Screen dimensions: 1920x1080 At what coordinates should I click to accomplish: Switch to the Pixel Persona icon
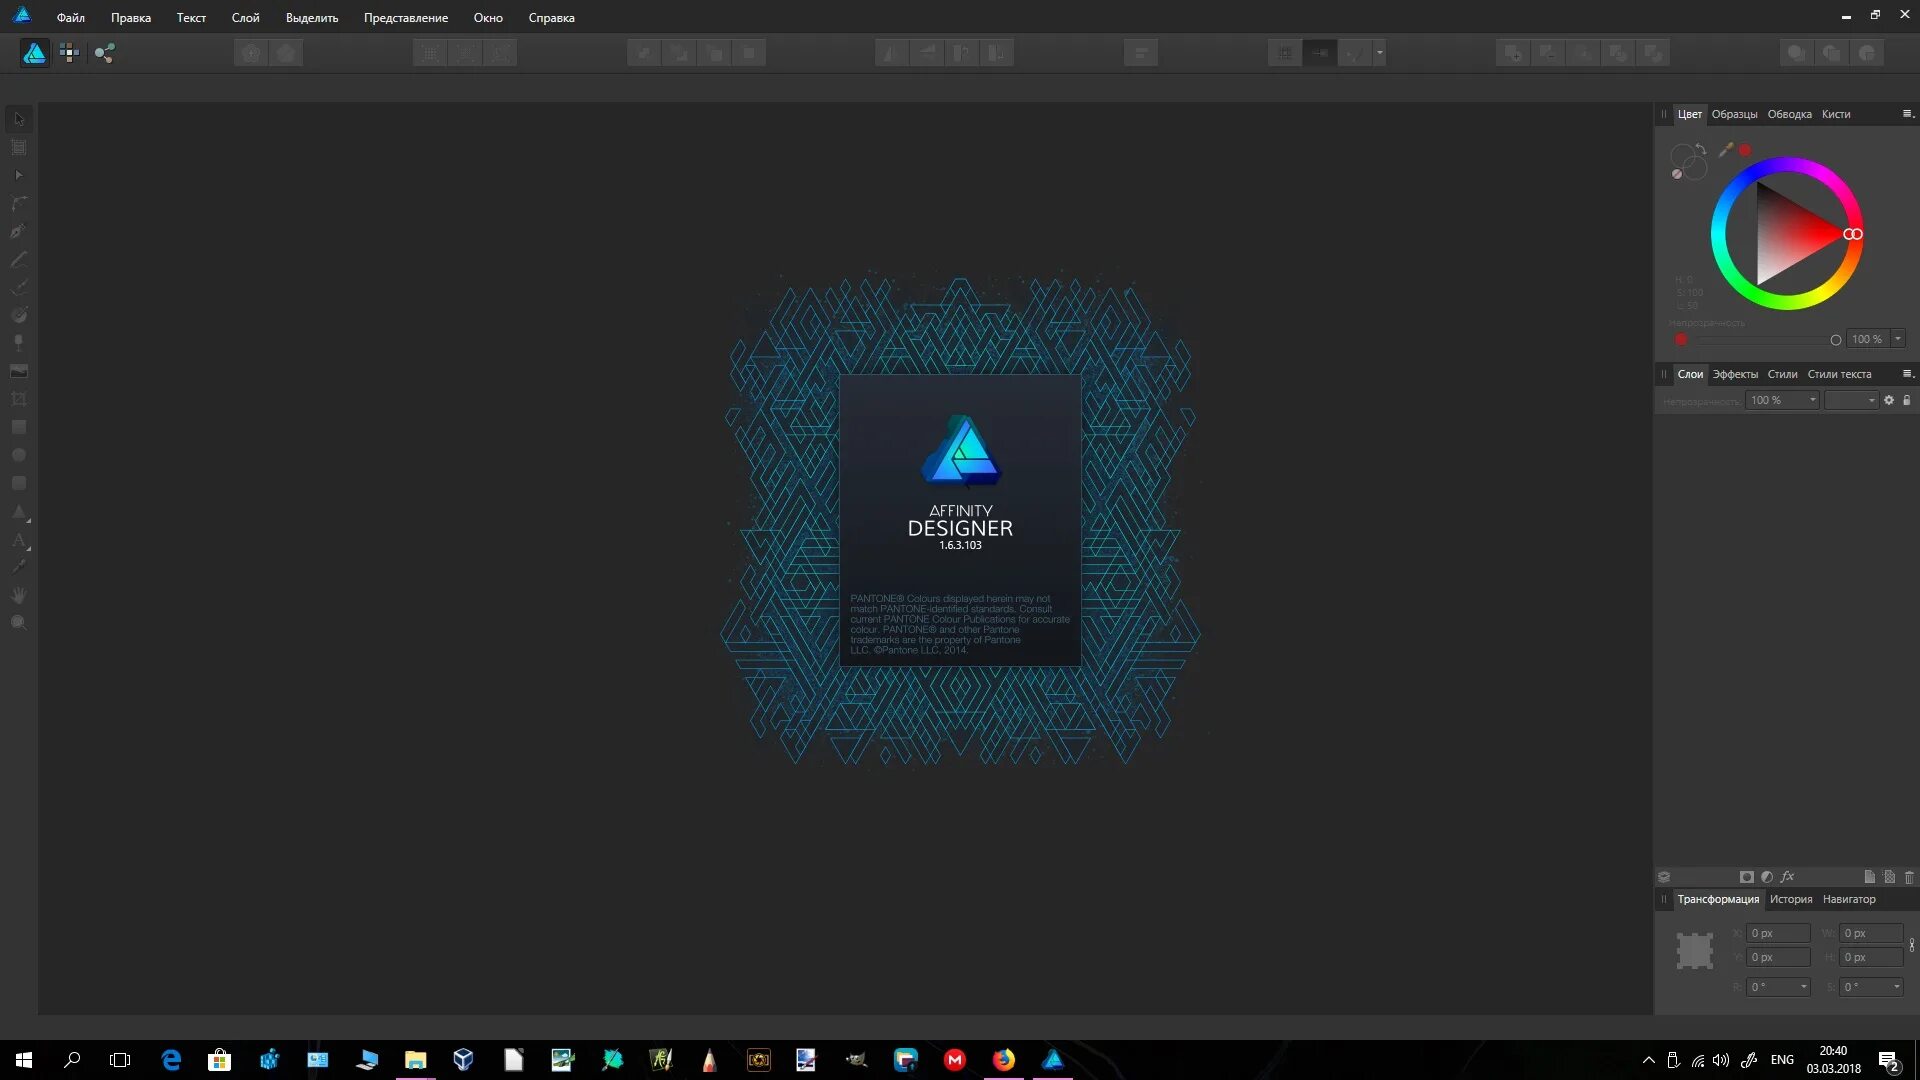point(69,53)
